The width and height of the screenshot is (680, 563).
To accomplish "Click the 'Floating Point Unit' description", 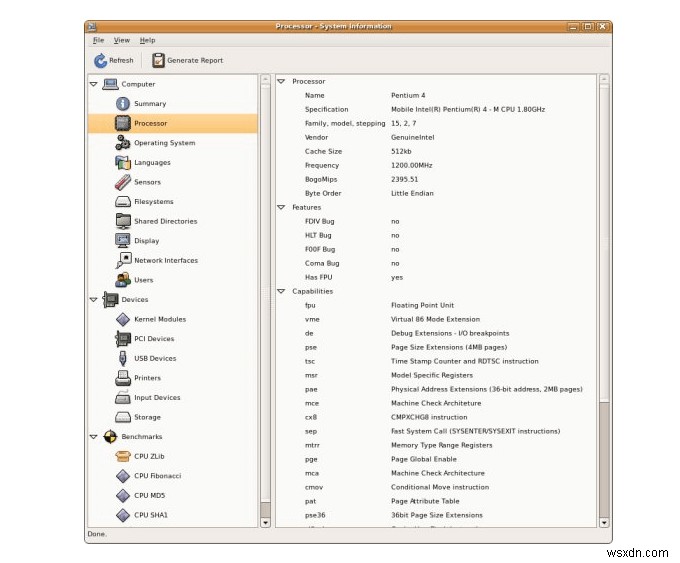I will click(x=422, y=305).
